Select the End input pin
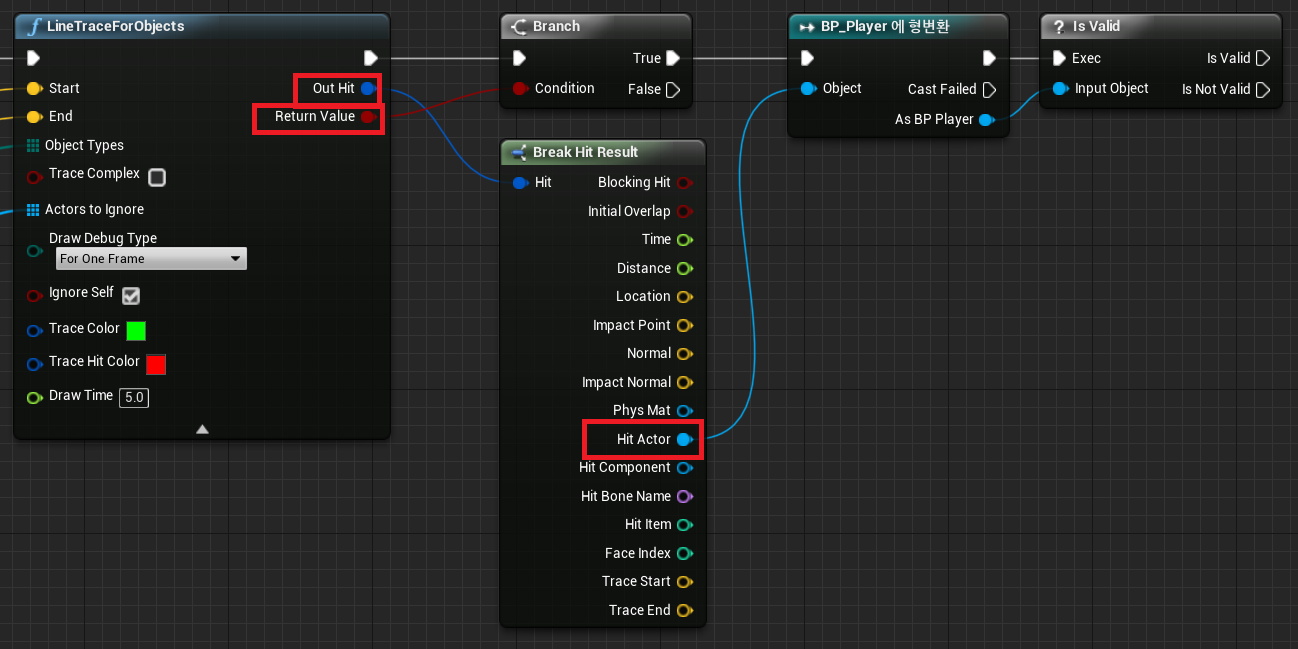This screenshot has width=1298, height=649. point(34,116)
